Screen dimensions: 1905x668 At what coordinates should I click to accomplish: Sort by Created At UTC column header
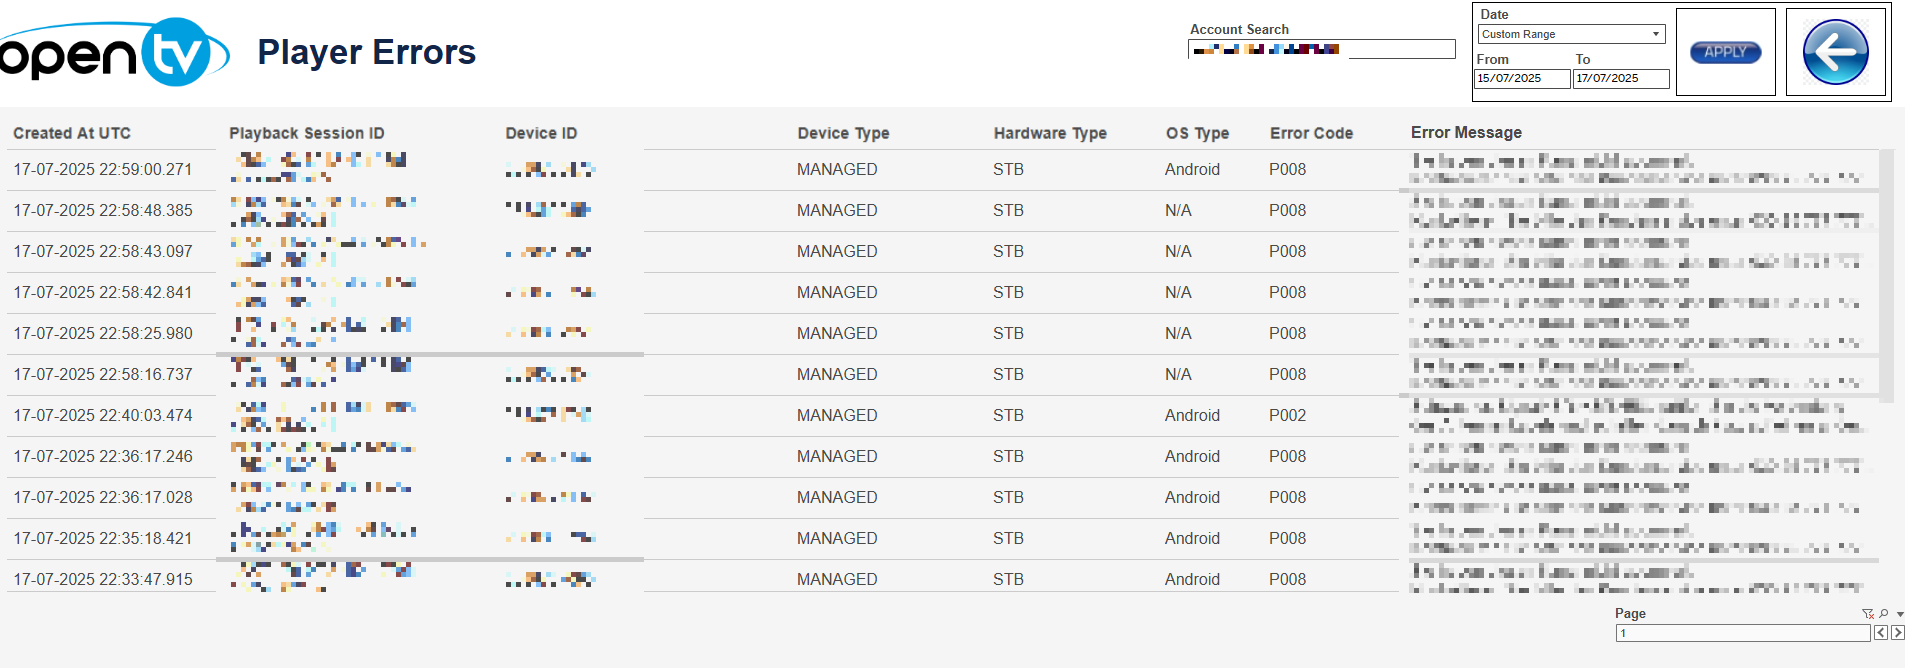(72, 133)
